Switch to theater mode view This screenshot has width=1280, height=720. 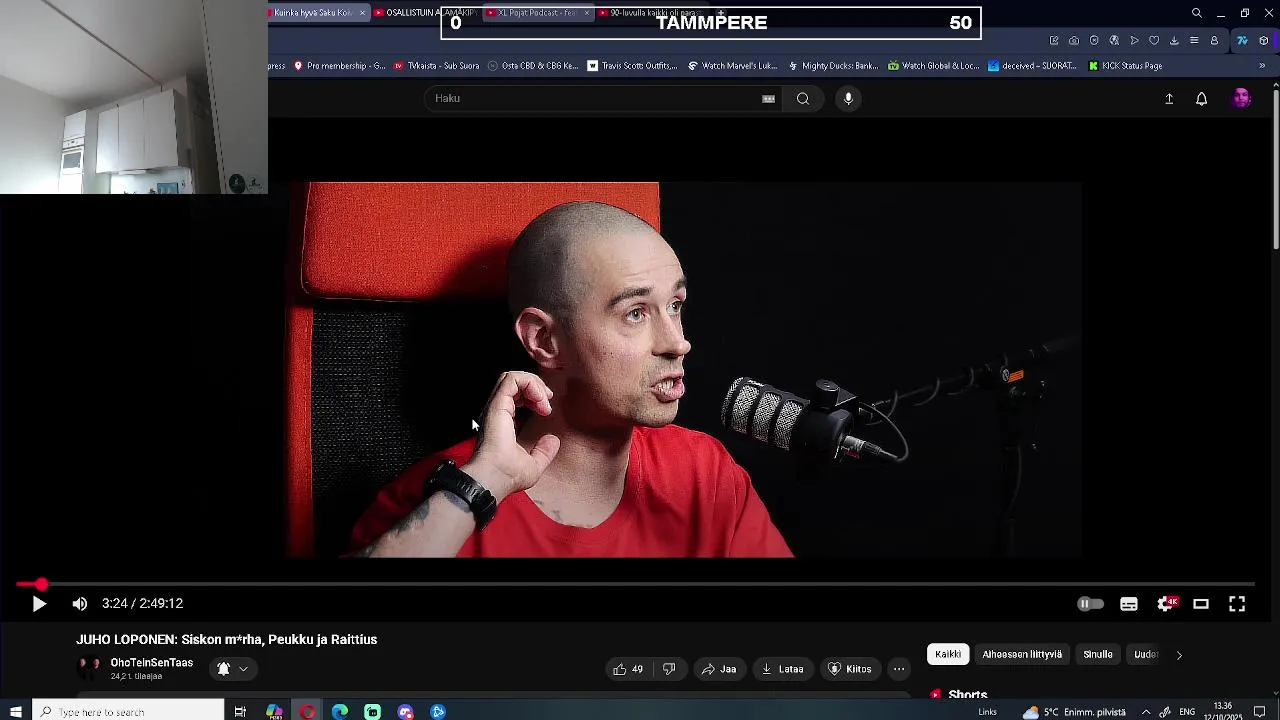pyautogui.click(x=1201, y=604)
